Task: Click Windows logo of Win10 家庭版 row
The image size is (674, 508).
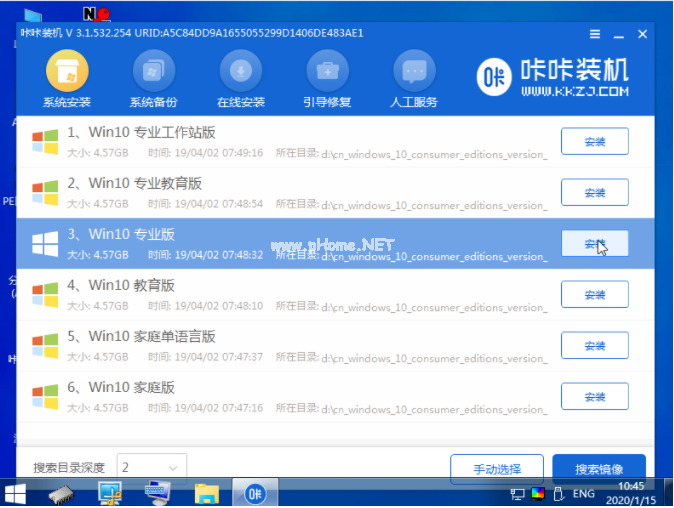Action: click(45, 397)
